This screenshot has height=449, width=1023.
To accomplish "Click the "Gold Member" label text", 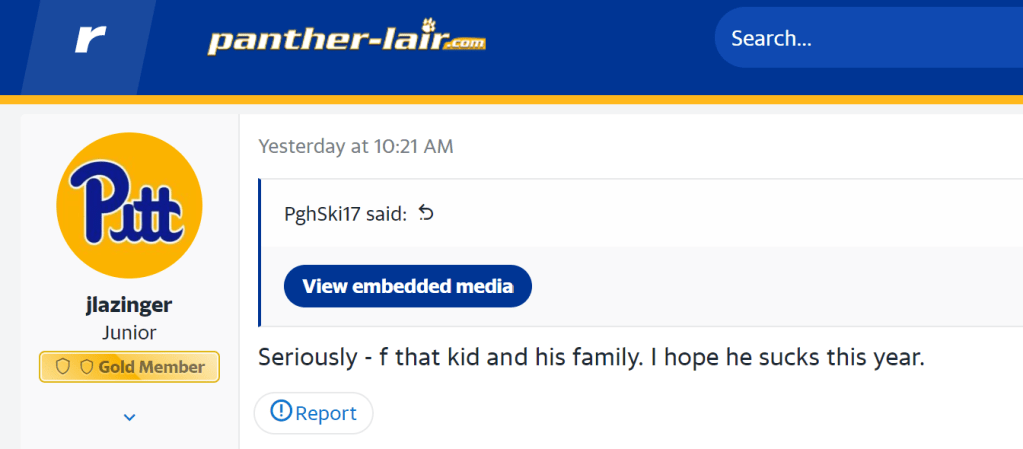I will click(151, 367).
